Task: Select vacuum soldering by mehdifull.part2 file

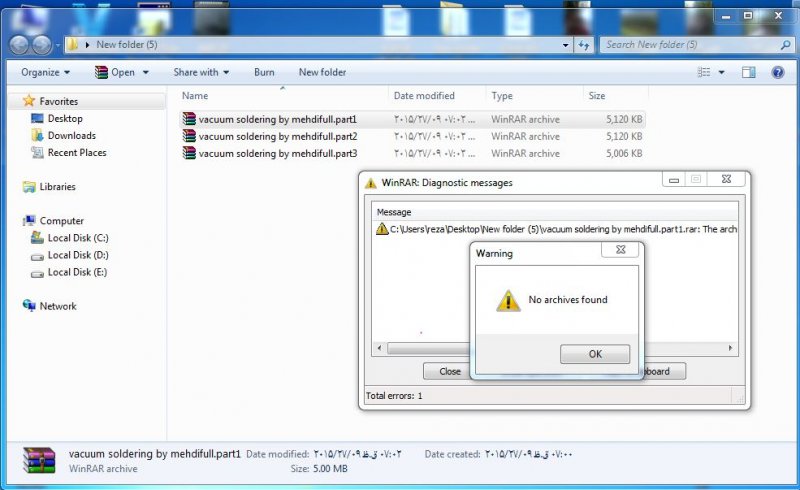Action: pyautogui.click(x=278, y=136)
